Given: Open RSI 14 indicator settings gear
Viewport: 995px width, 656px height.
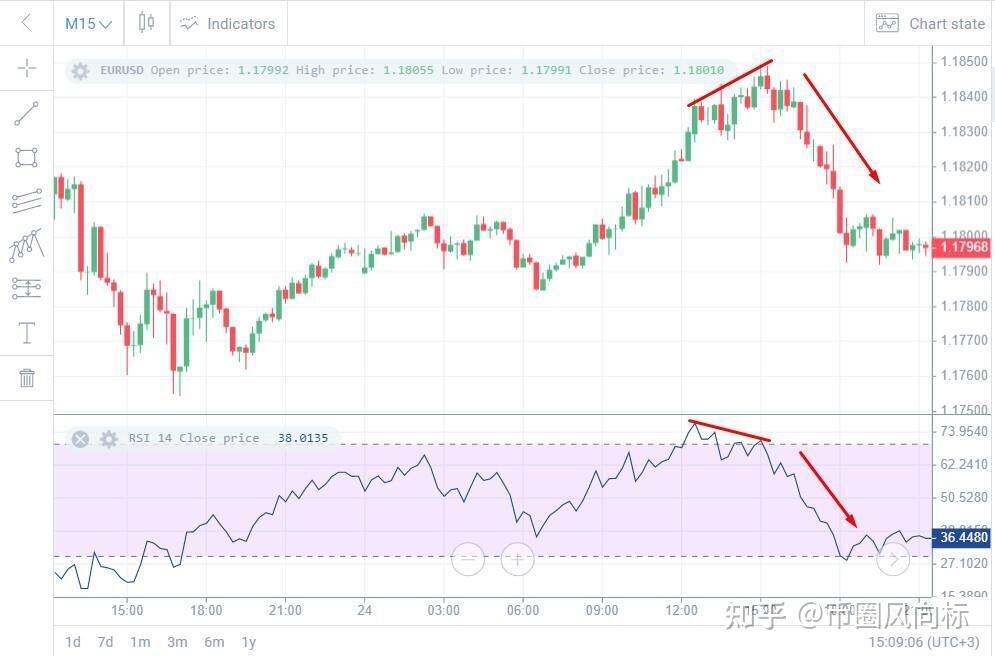Looking at the screenshot, I should point(109,438).
